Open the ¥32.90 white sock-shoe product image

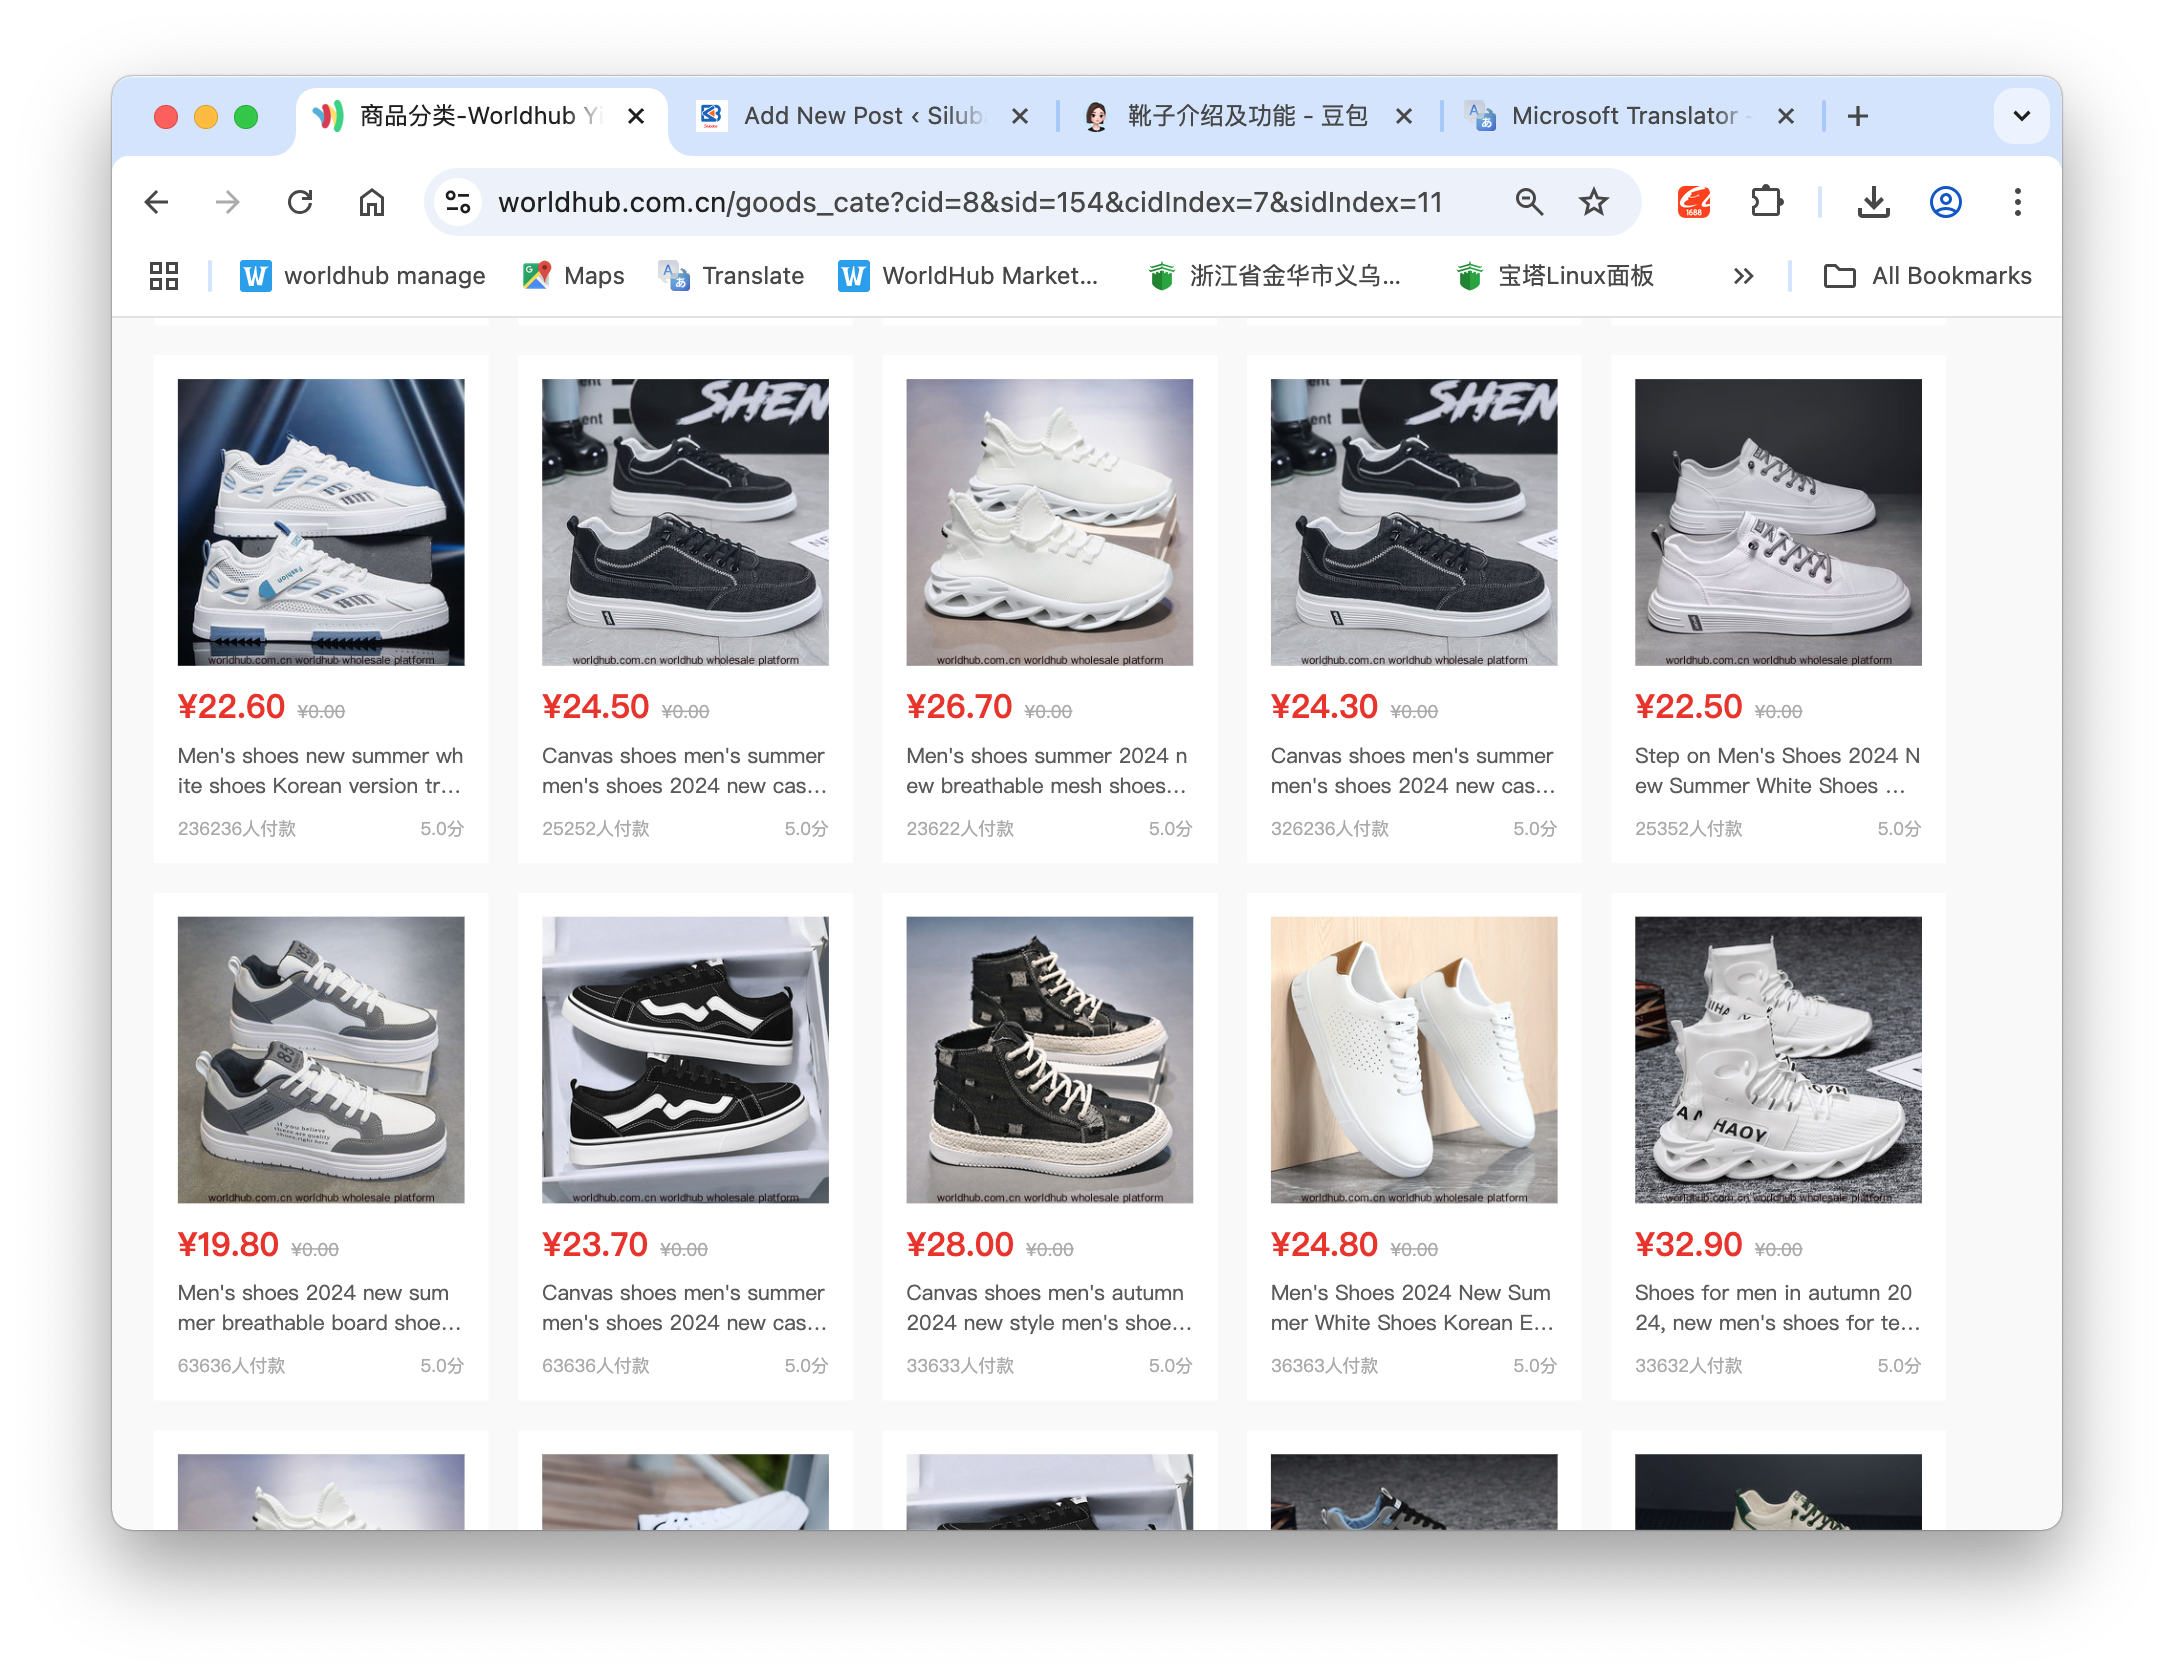[x=1777, y=1059]
